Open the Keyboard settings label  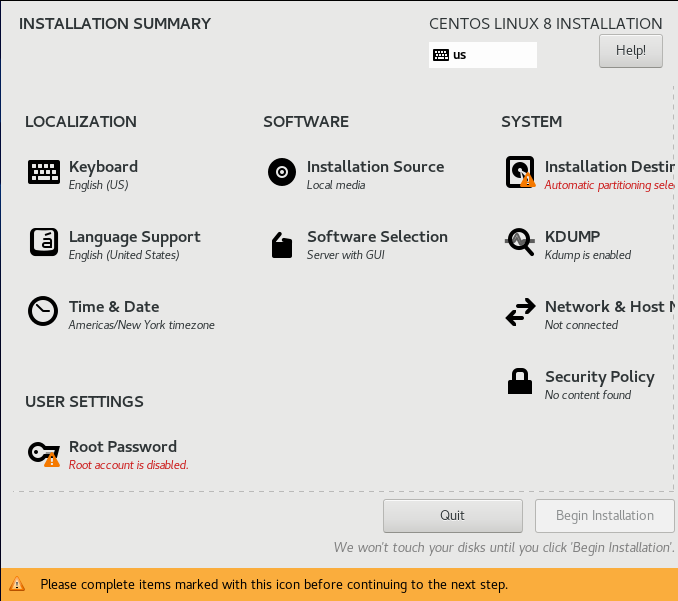(x=103, y=167)
